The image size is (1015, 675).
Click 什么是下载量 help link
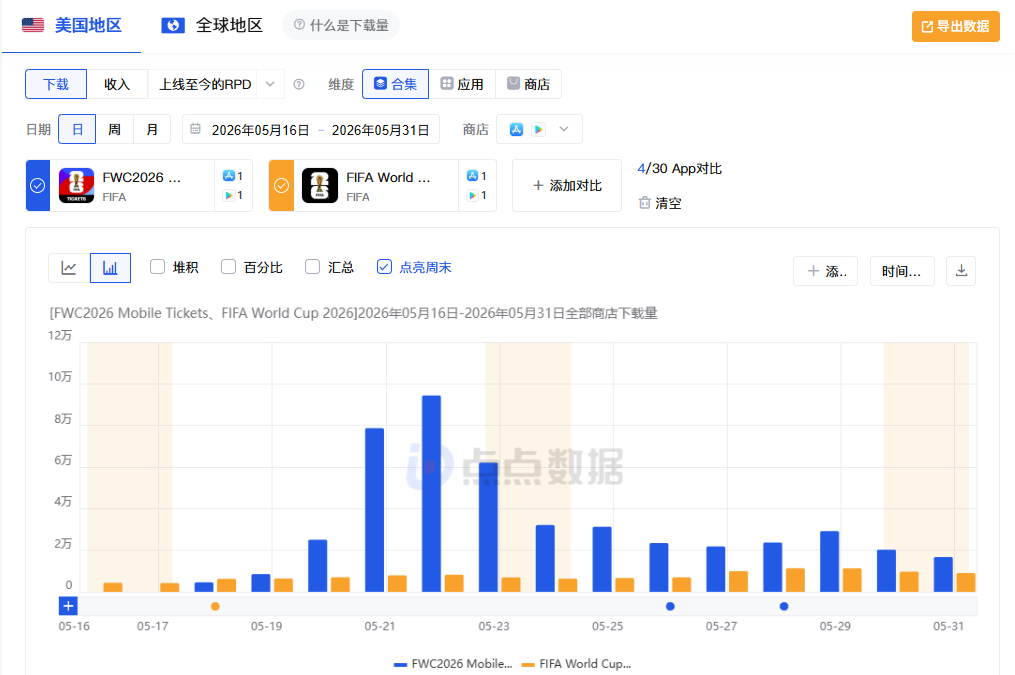pos(341,25)
